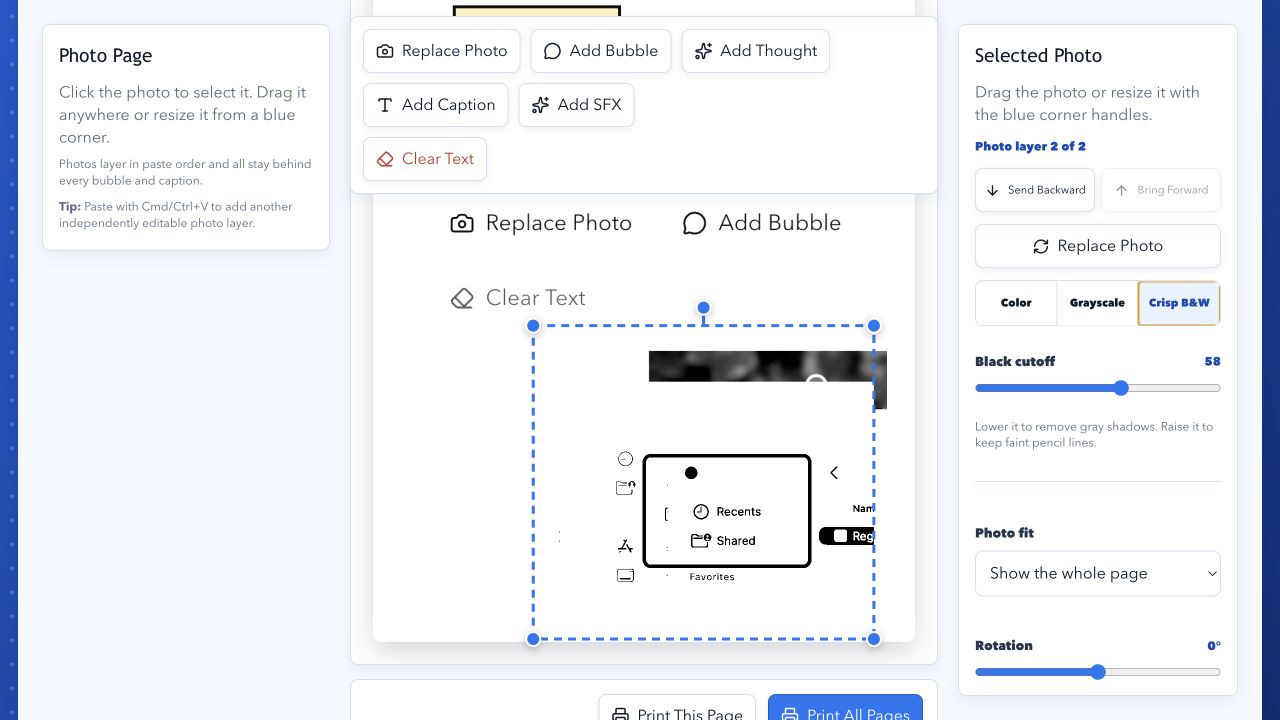Click the Black cutoff value 58
This screenshot has width=1280, height=720.
pyautogui.click(x=1212, y=362)
